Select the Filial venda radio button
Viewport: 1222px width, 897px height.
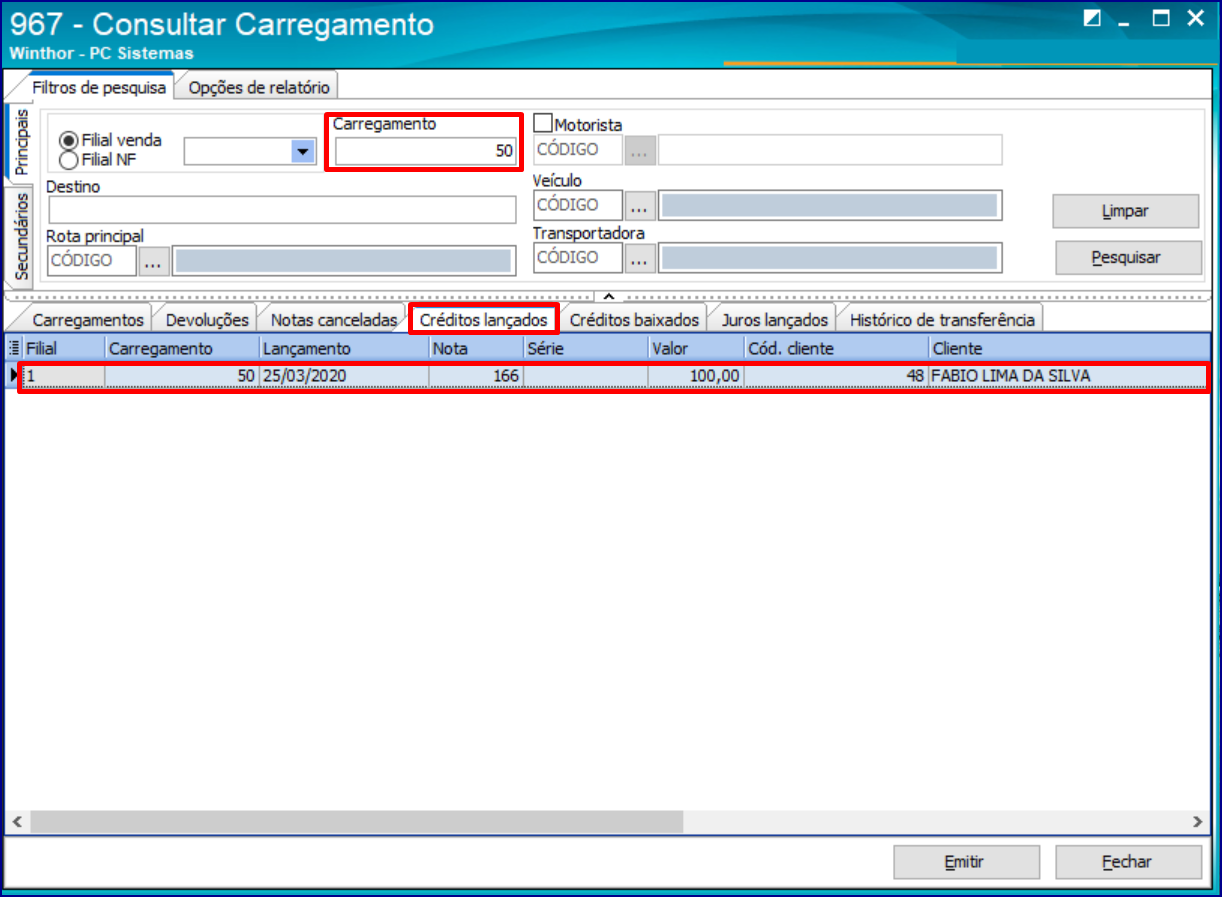(x=69, y=141)
